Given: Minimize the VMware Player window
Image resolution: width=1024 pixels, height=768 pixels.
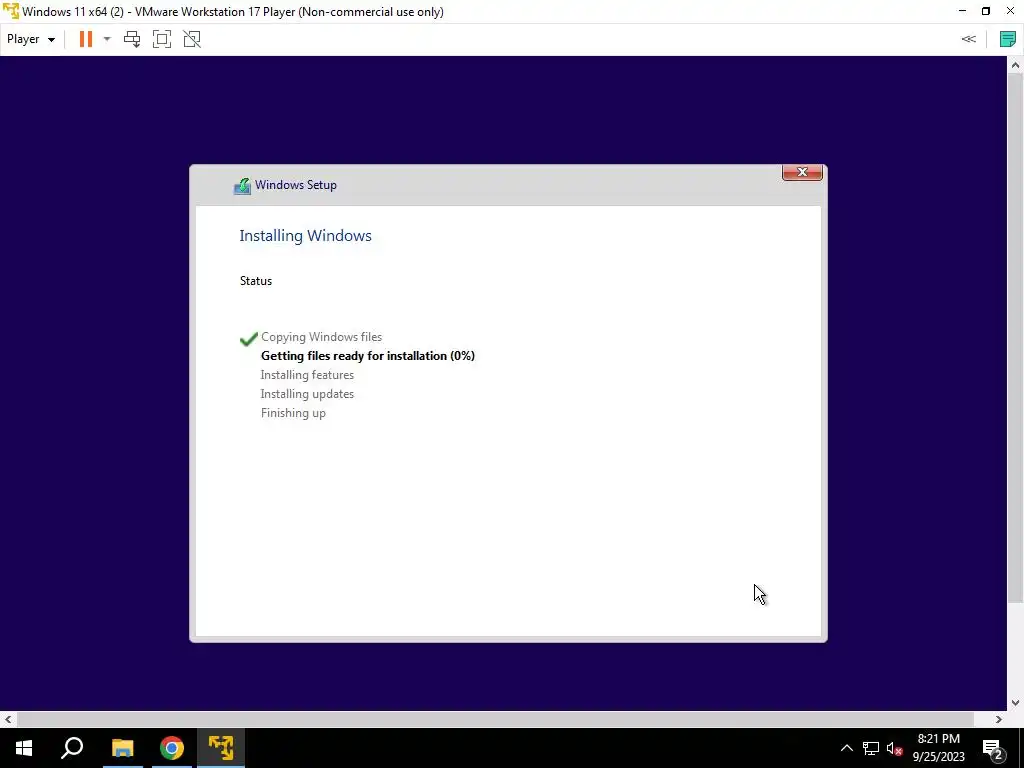Looking at the screenshot, I should tap(962, 11).
